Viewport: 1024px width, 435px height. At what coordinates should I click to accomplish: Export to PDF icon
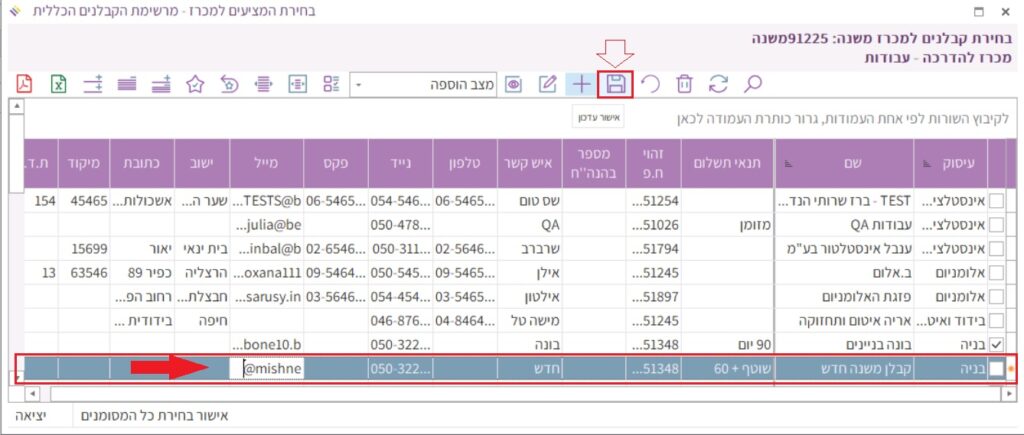[x=24, y=84]
